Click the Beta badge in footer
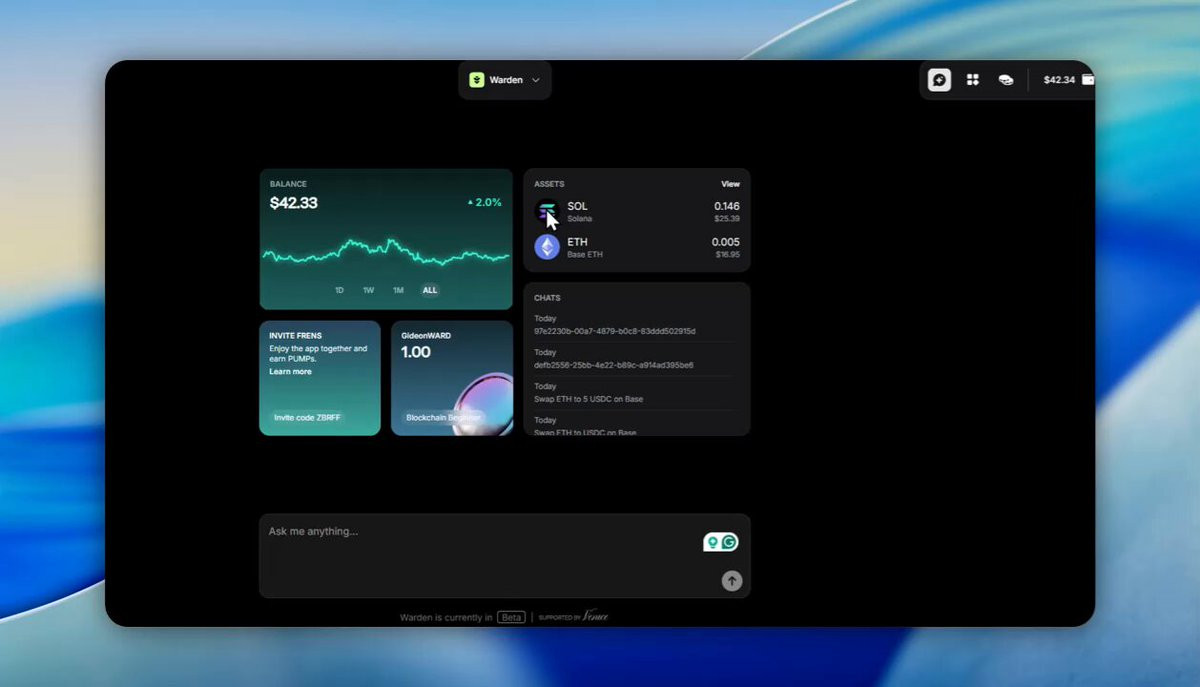 [511, 617]
